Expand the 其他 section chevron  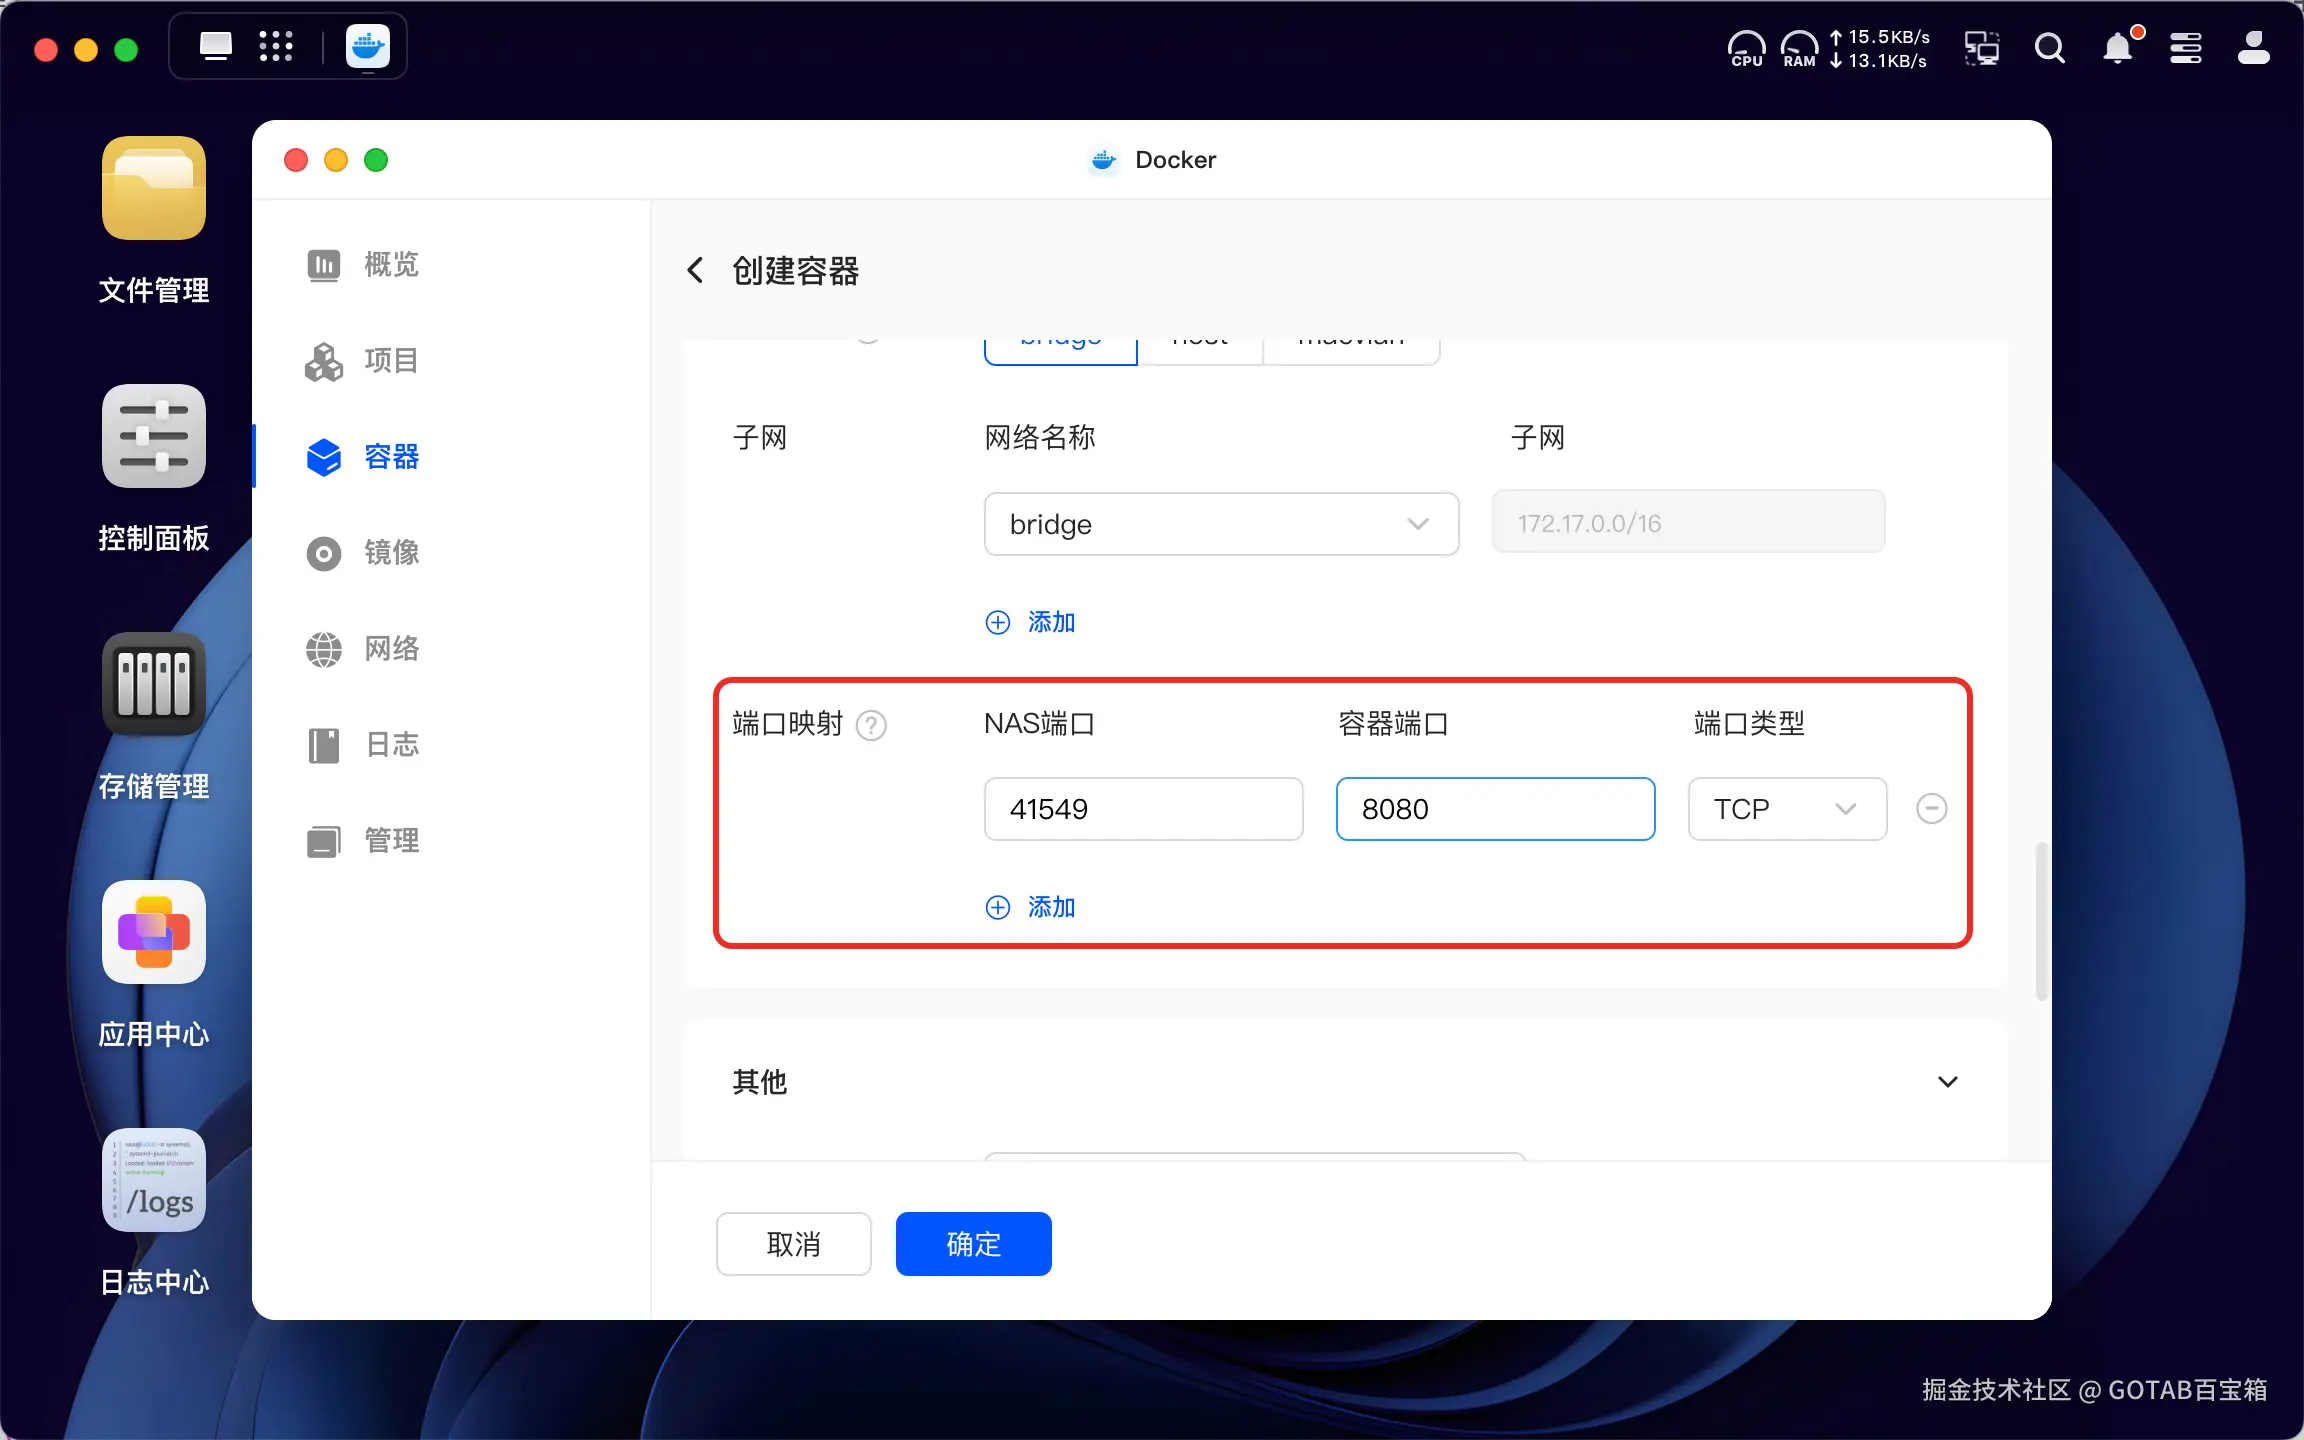coord(1947,1082)
